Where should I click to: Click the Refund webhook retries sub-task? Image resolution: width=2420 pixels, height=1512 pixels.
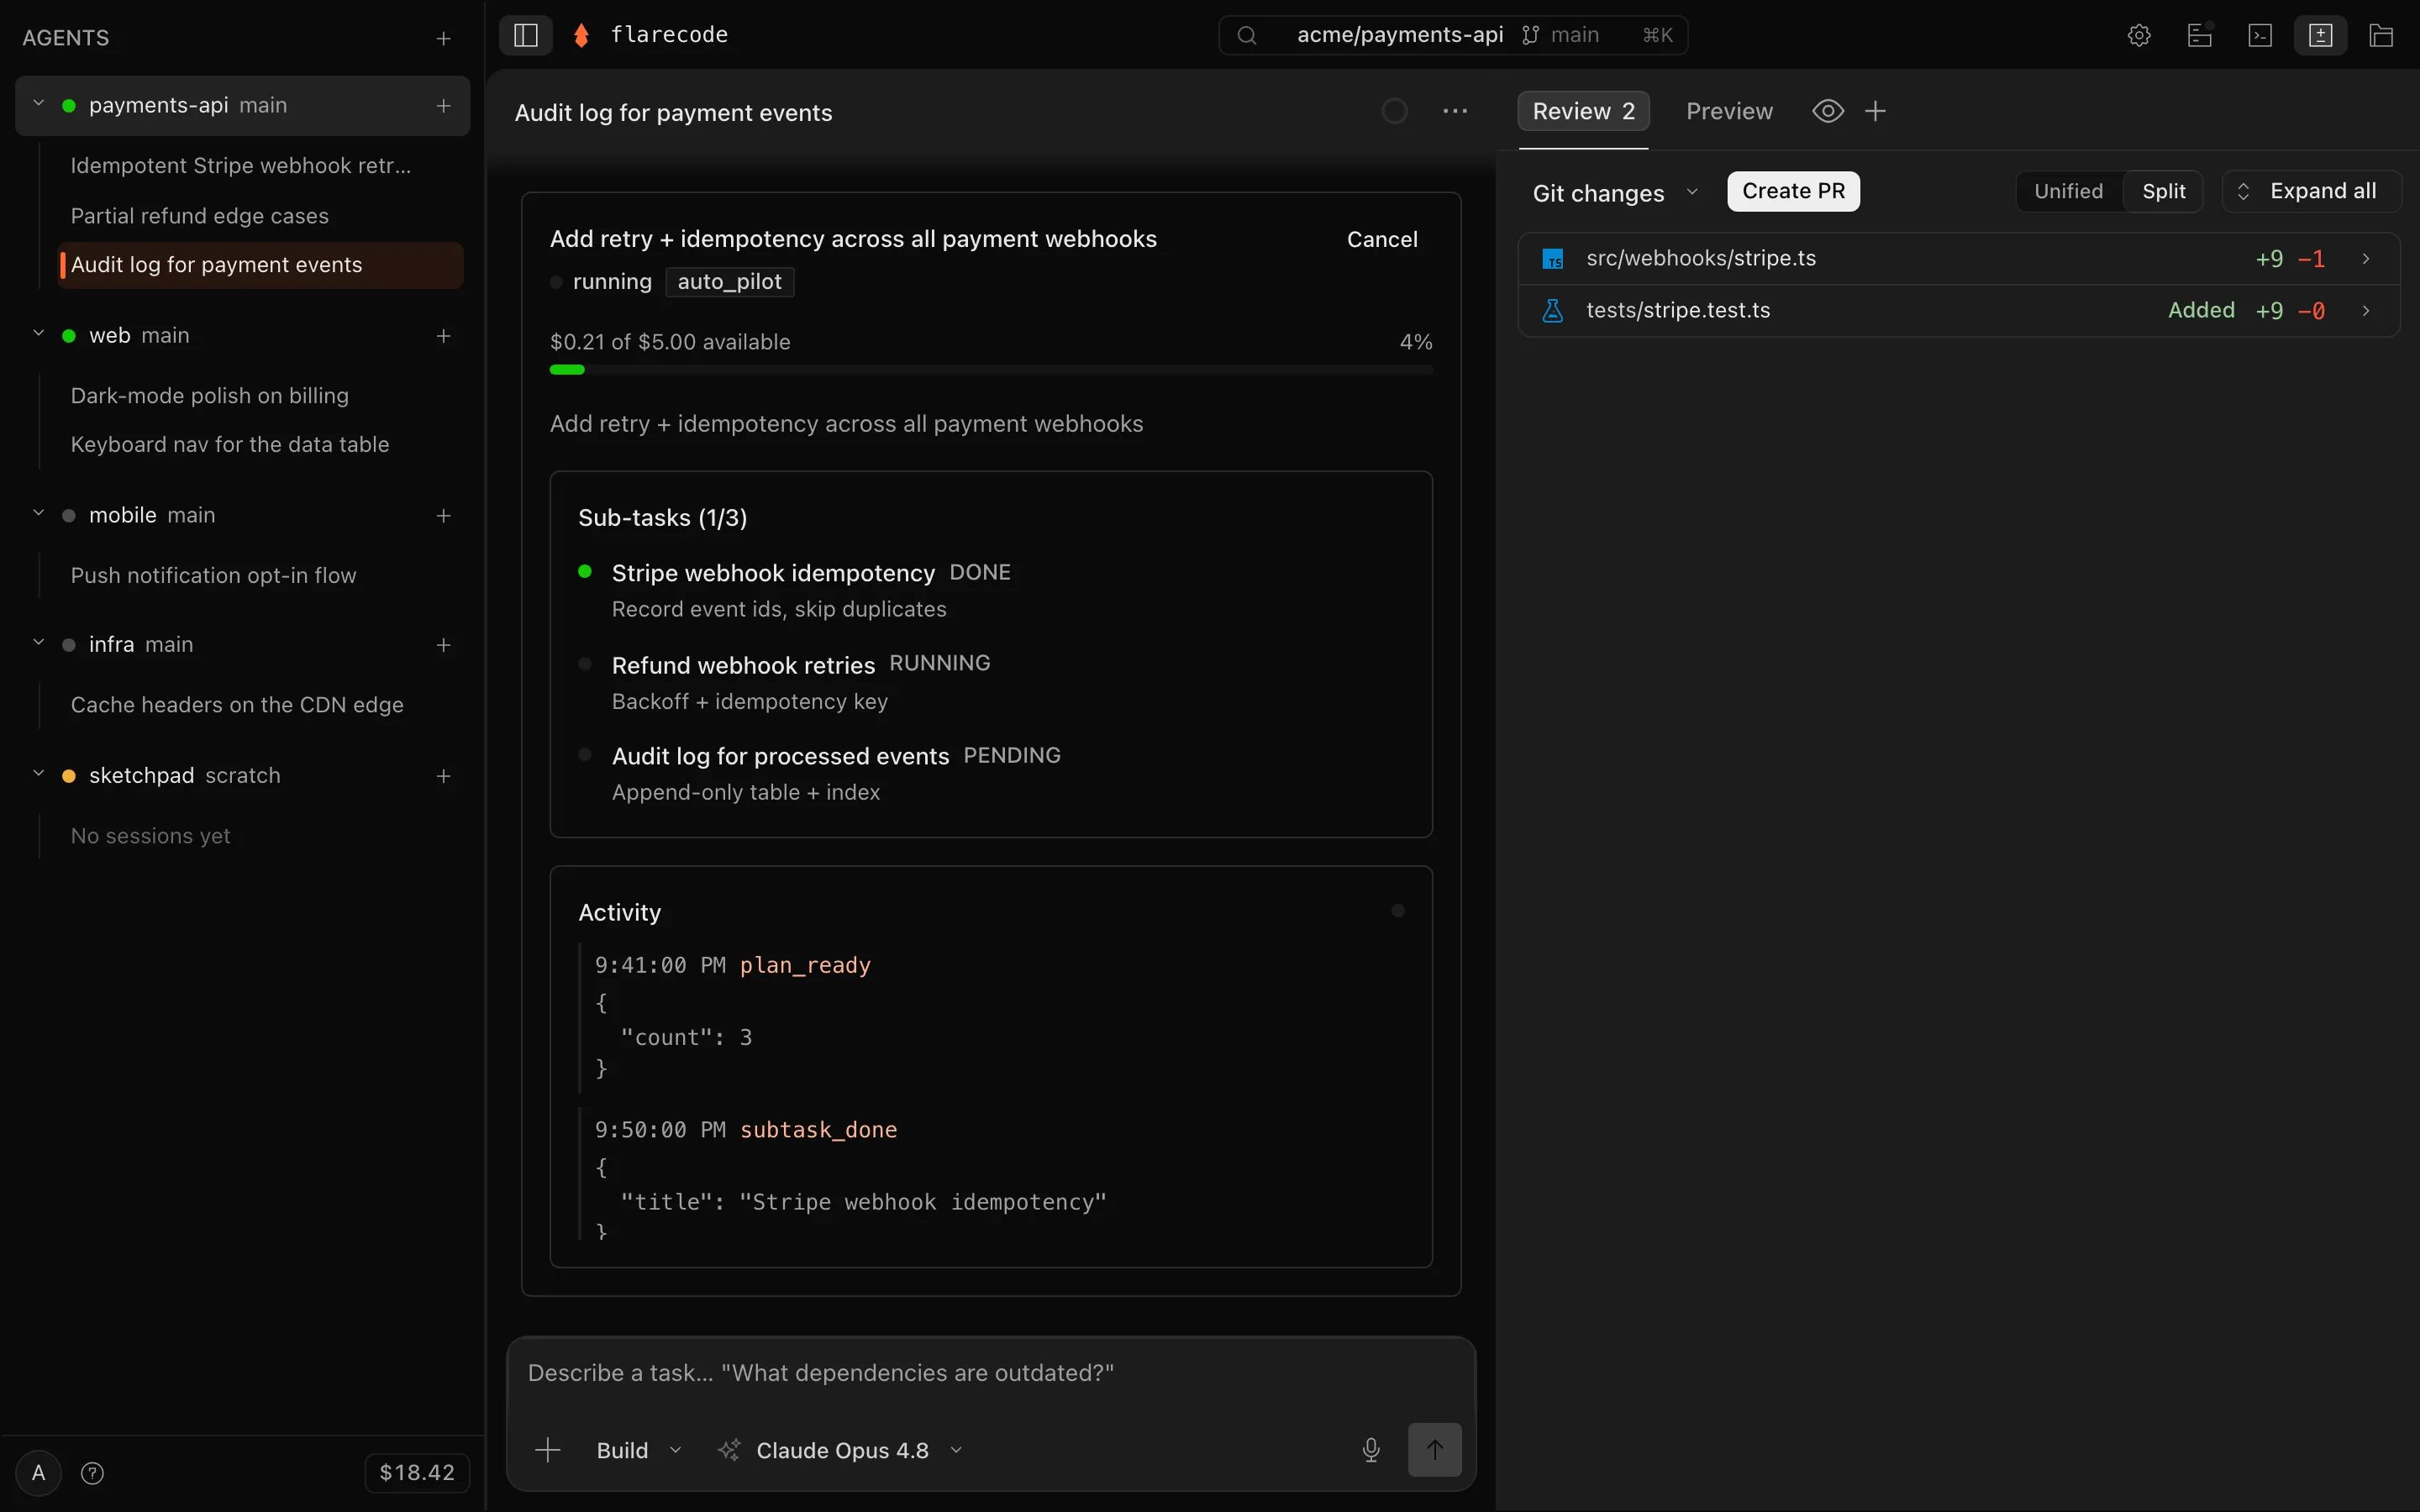tap(990, 683)
